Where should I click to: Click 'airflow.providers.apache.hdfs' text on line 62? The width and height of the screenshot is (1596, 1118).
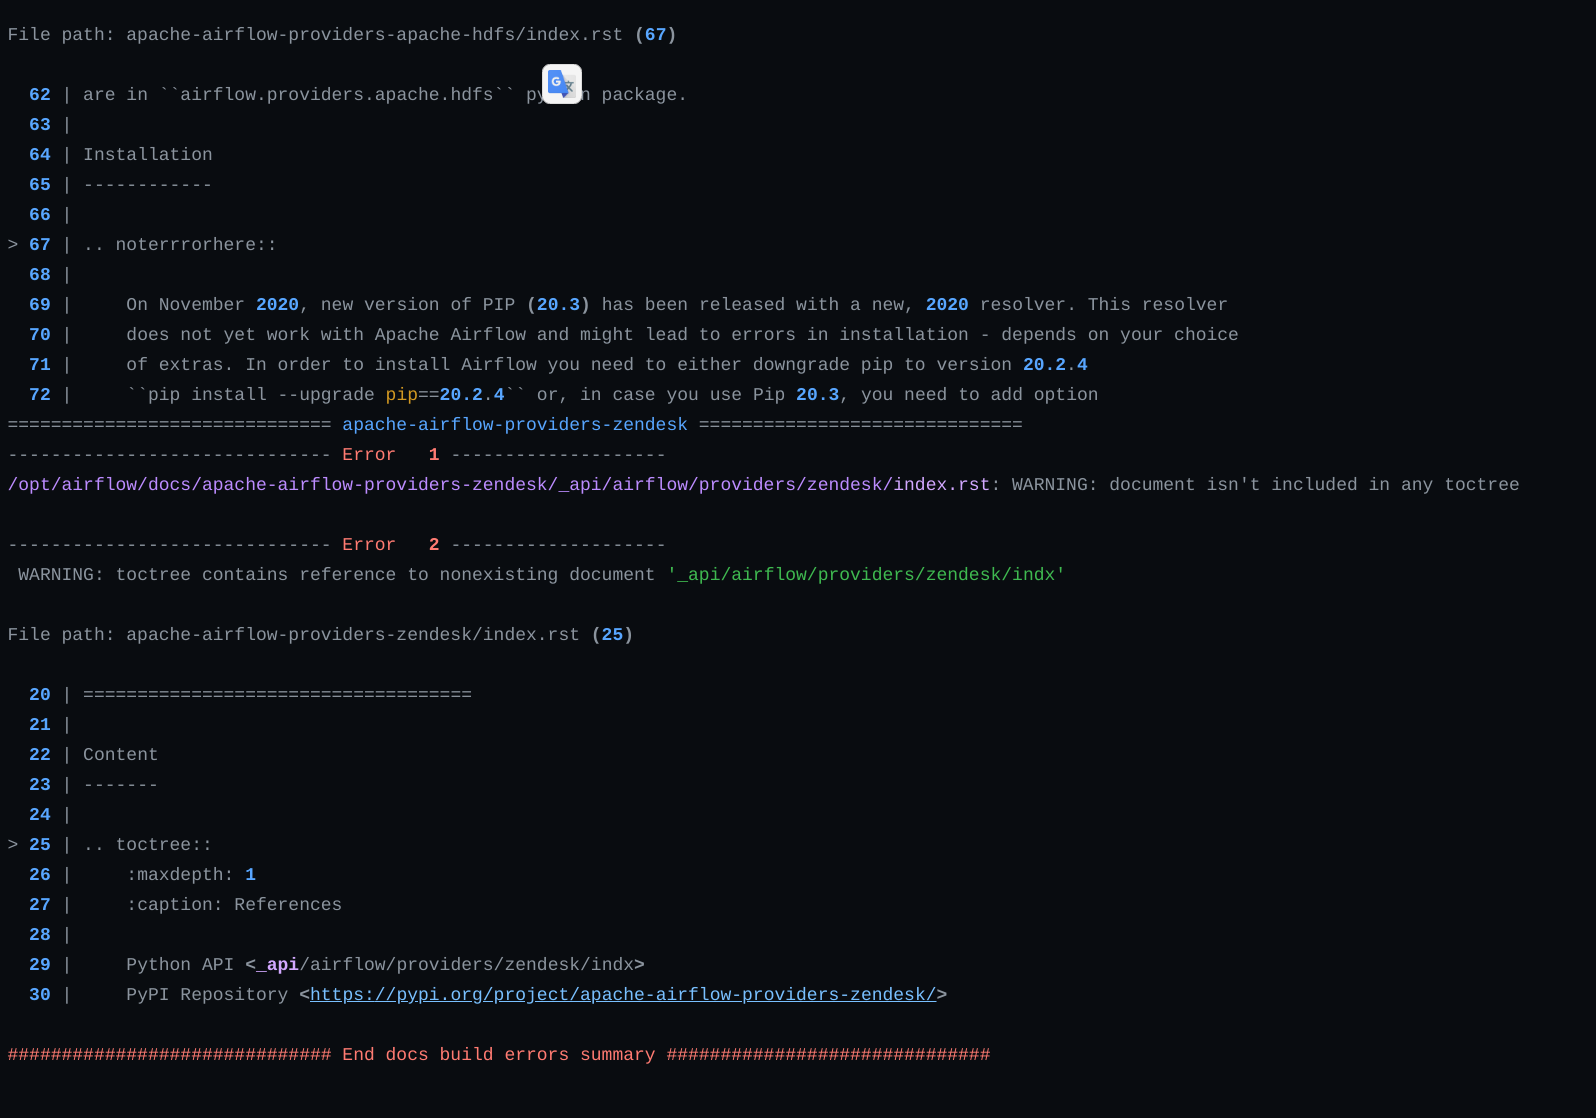click(337, 94)
